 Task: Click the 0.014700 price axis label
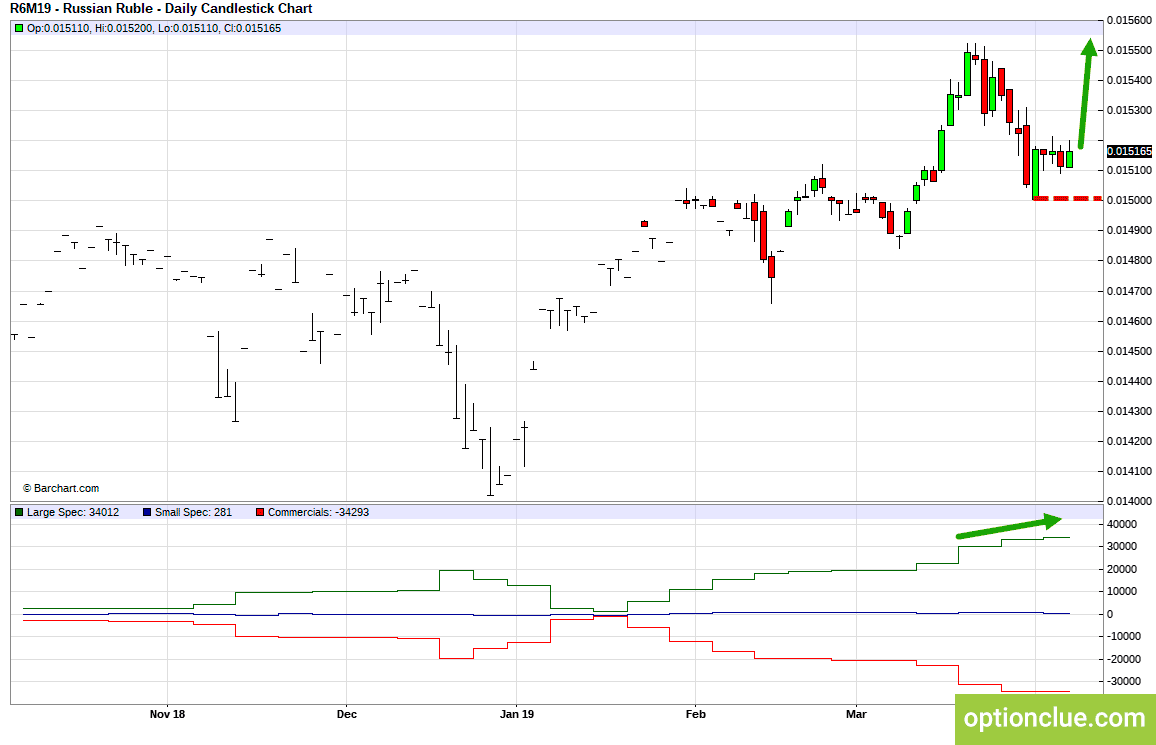pos(1129,291)
